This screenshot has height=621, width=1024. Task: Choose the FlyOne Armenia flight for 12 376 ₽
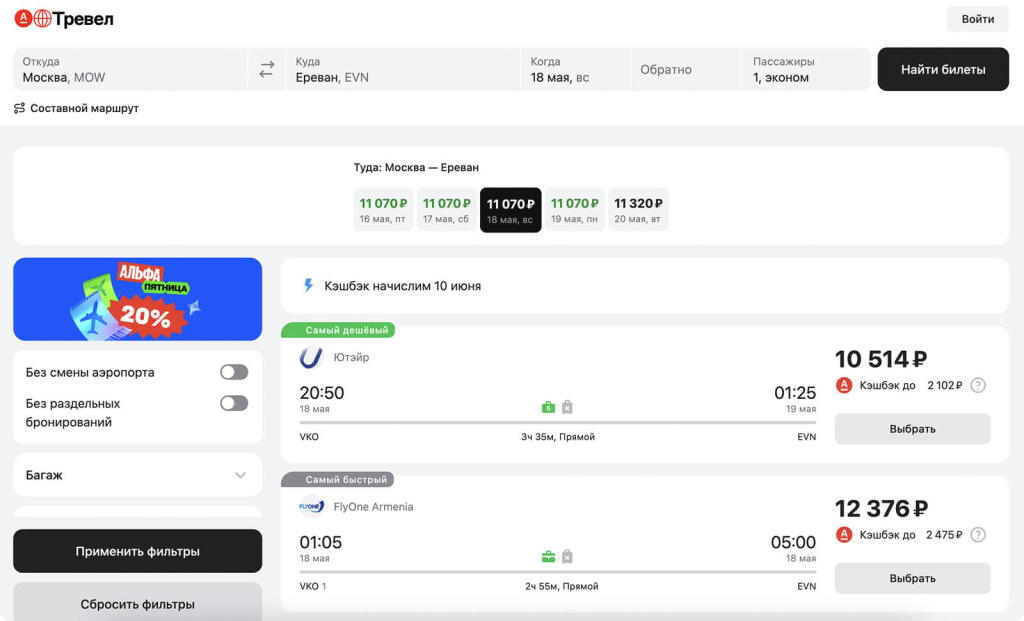click(912, 579)
